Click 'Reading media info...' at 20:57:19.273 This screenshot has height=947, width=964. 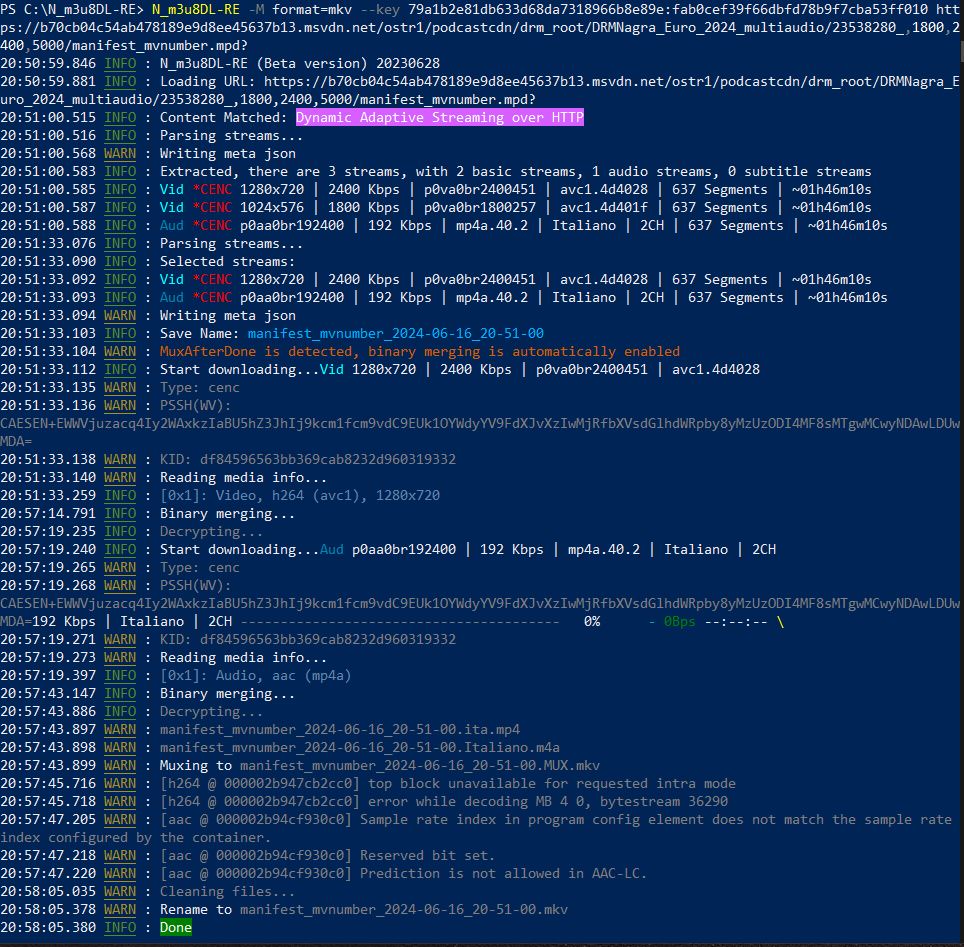pyautogui.click(x=243, y=657)
